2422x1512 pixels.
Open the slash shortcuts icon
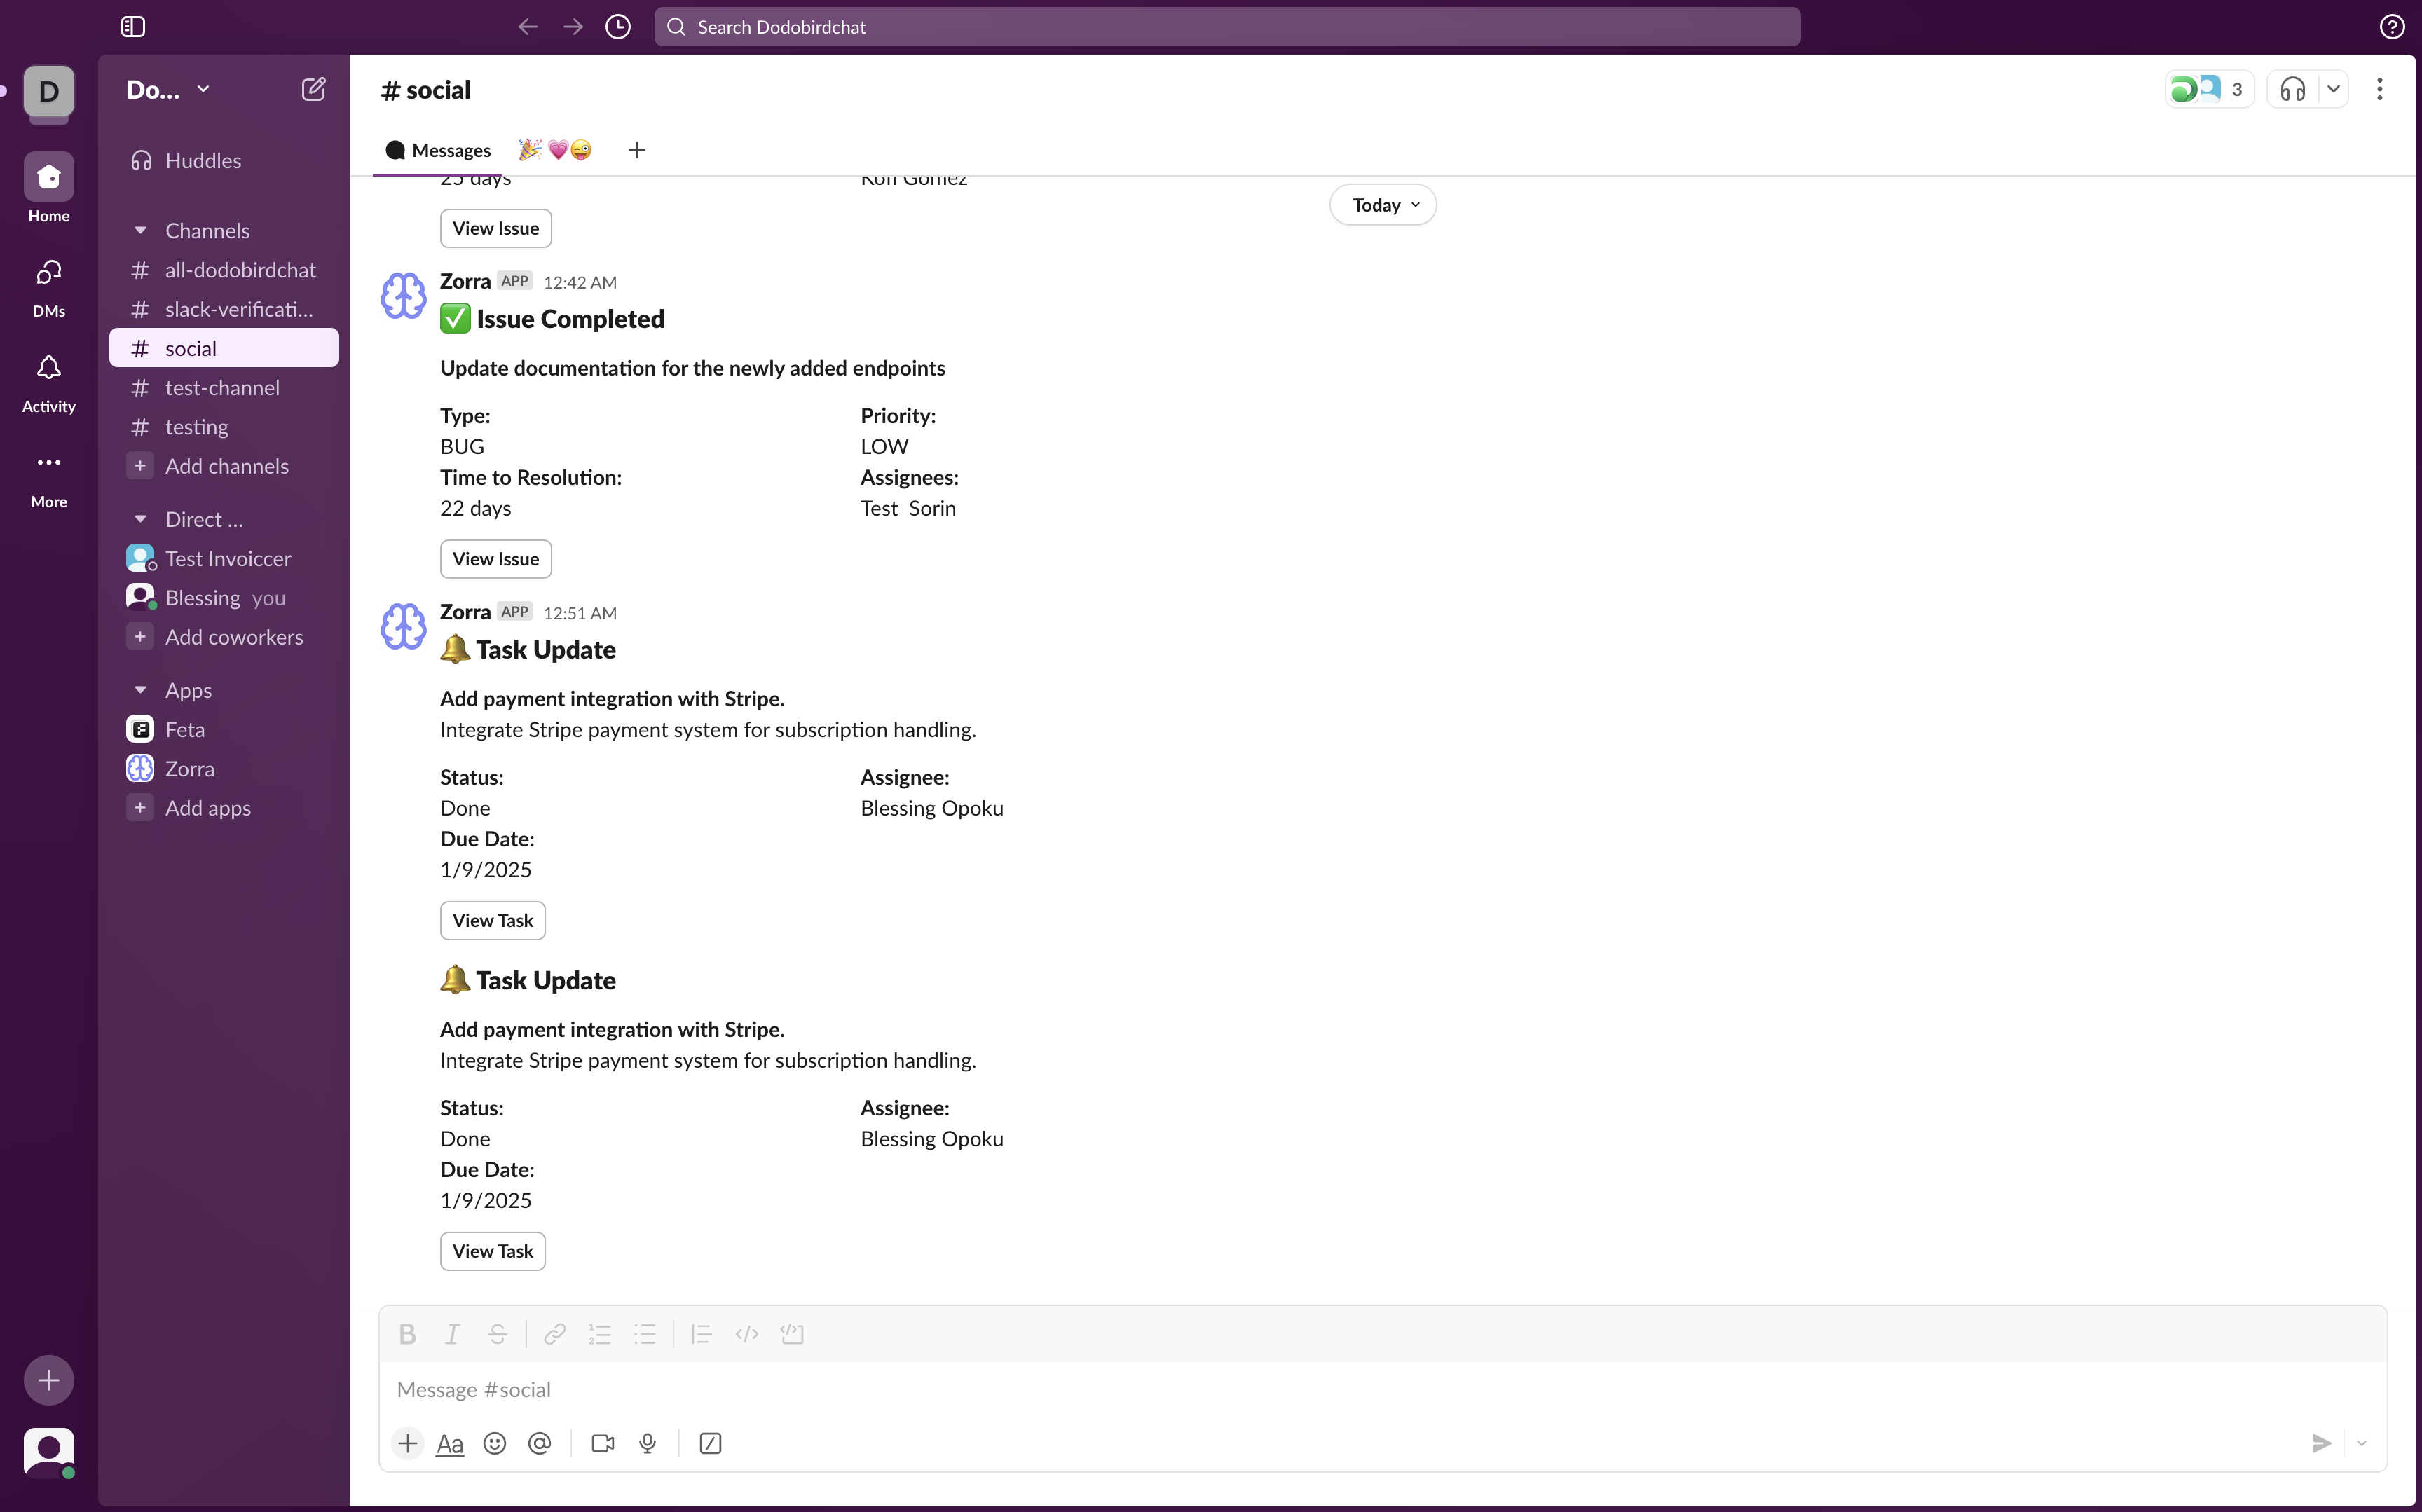(710, 1443)
